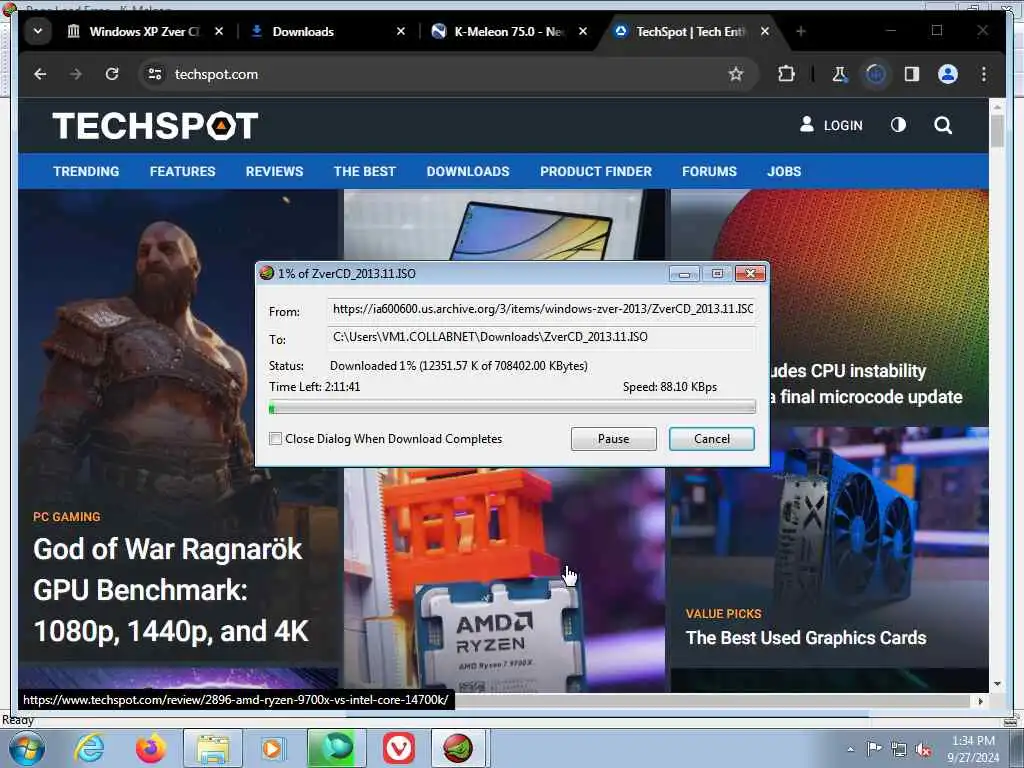The width and height of the screenshot is (1024, 768).
Task: Open the Chrome profile avatar
Action: (948, 74)
